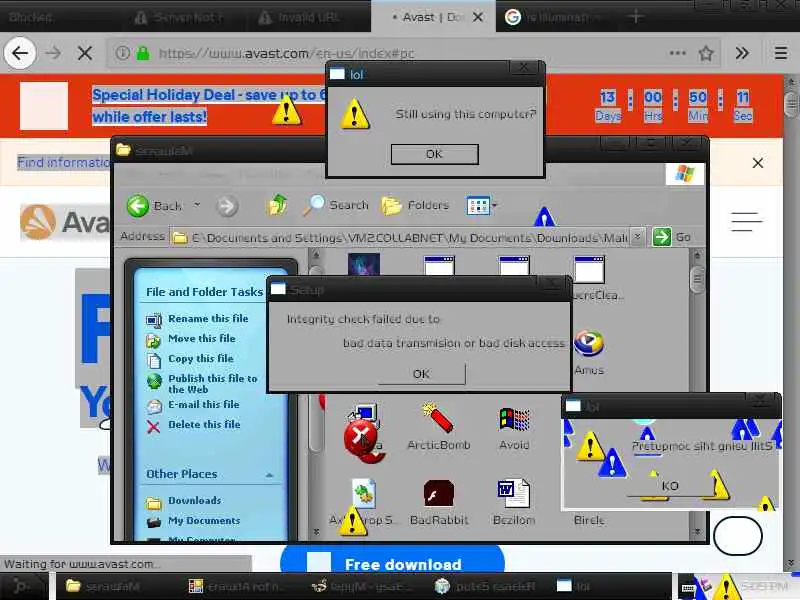Select the ArcticBomb file icon
The width and height of the screenshot is (800, 600).
[439, 428]
